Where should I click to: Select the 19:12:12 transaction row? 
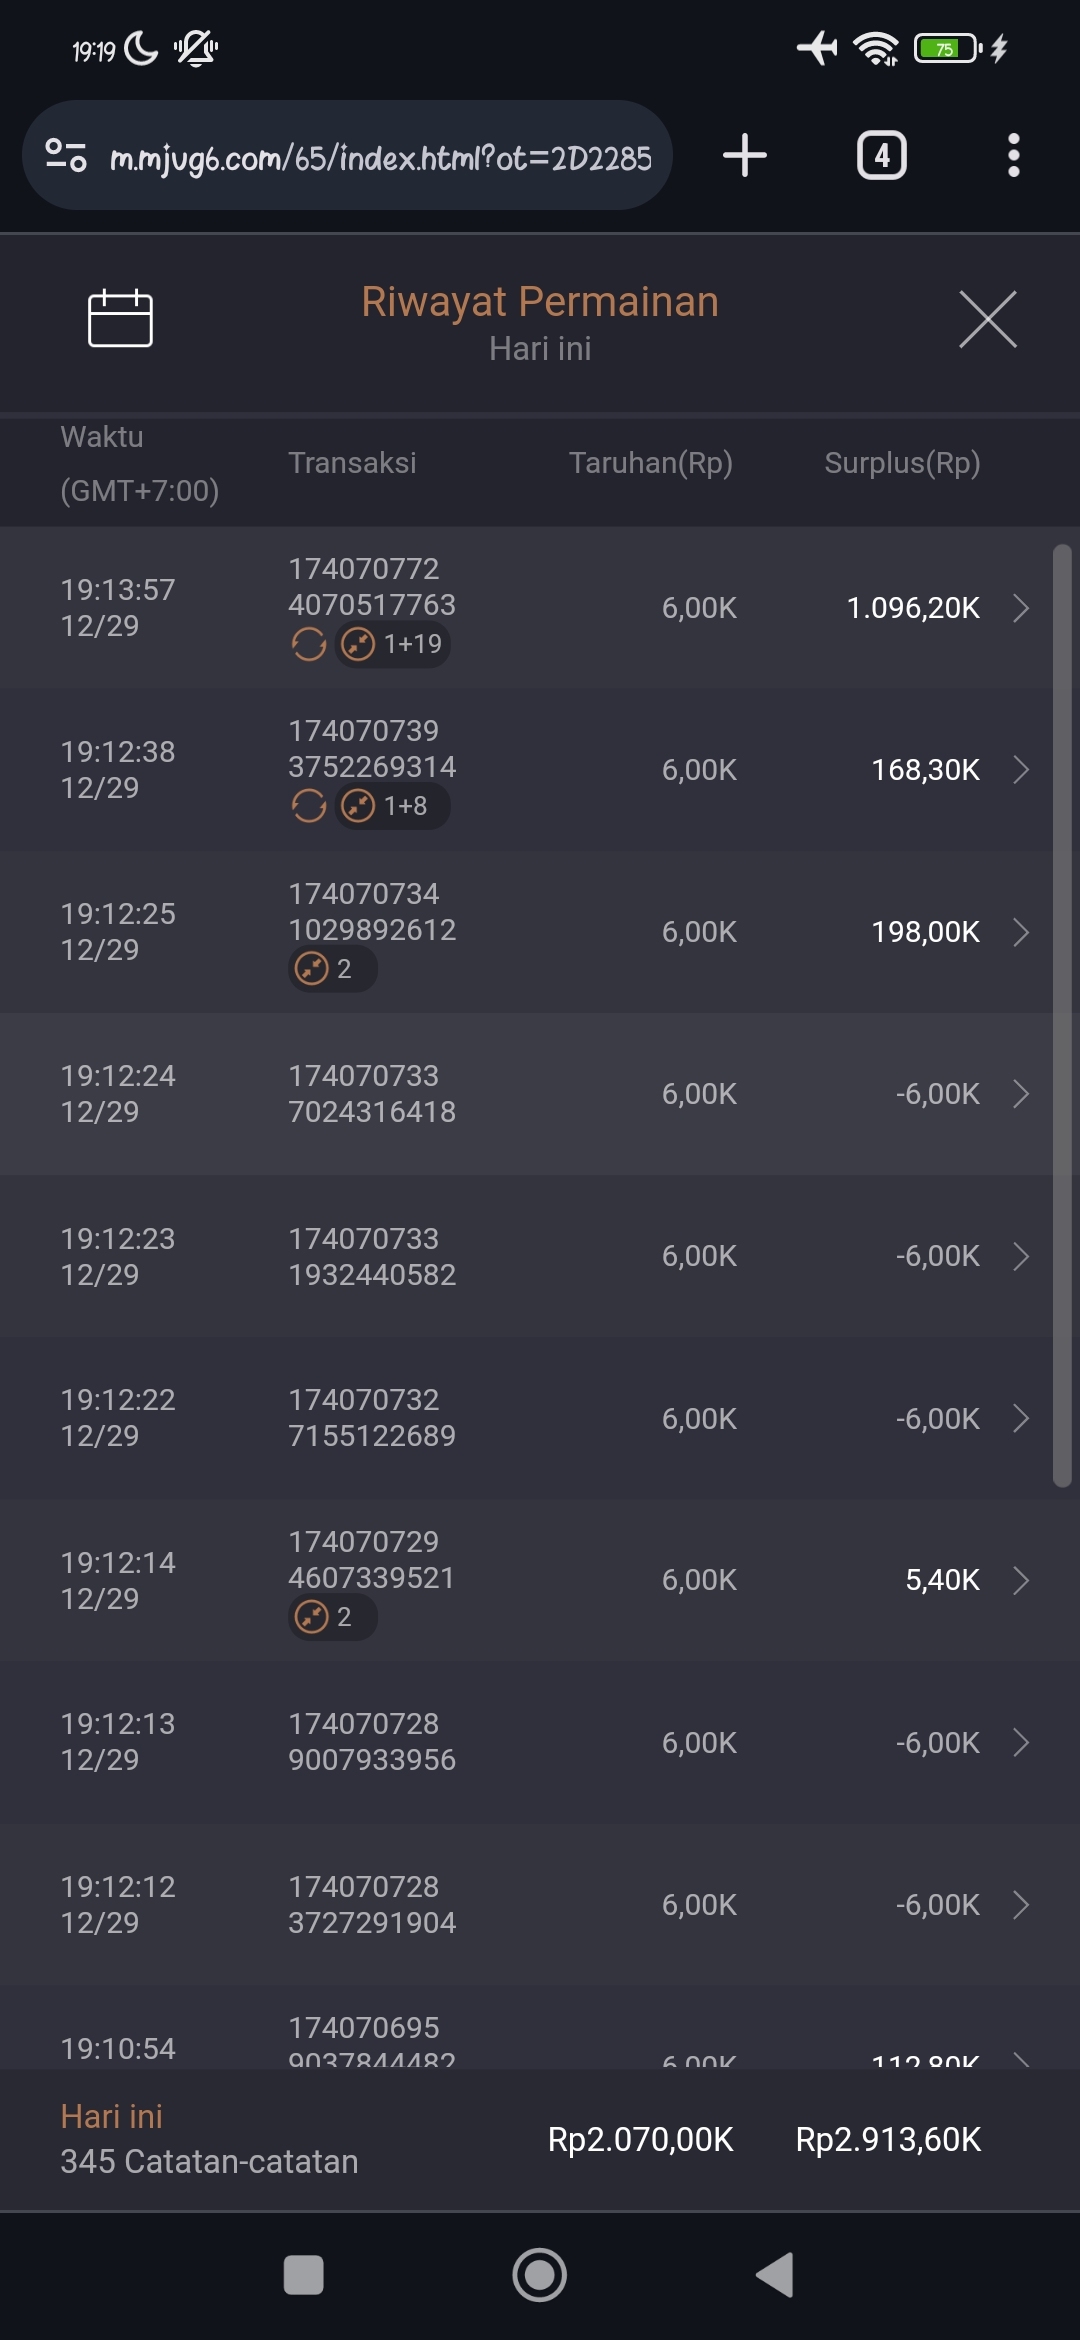[x=540, y=1904]
